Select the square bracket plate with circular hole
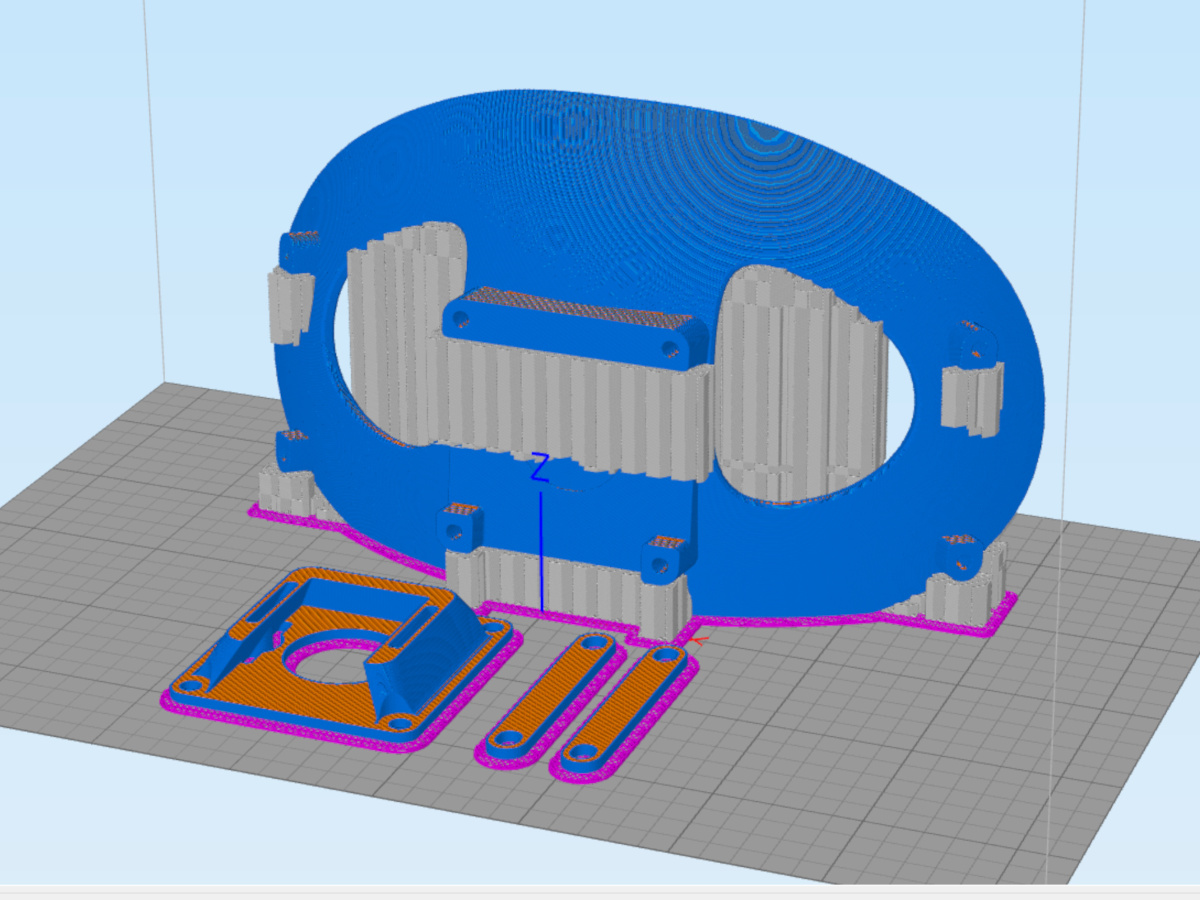The image size is (1200, 900). [x=340, y=657]
